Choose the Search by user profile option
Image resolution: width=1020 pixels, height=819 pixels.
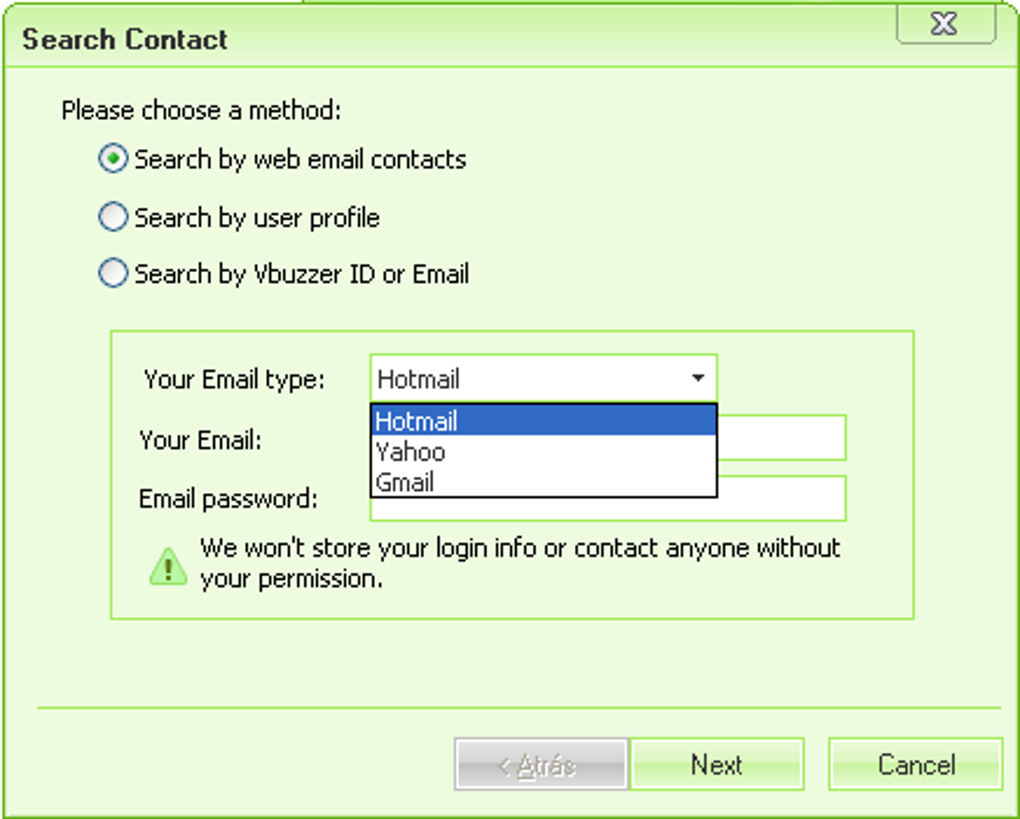point(114,217)
